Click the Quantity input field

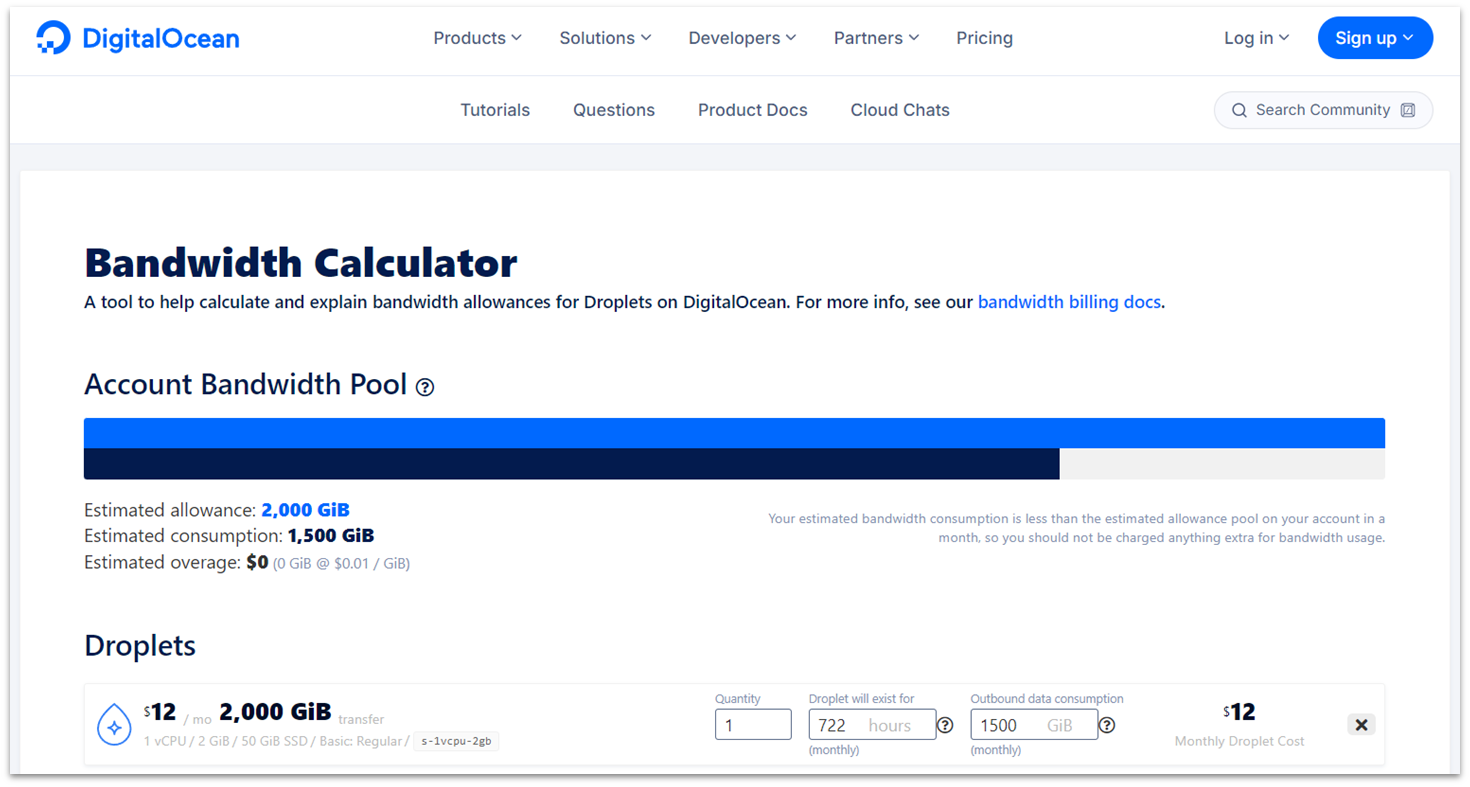coord(753,725)
